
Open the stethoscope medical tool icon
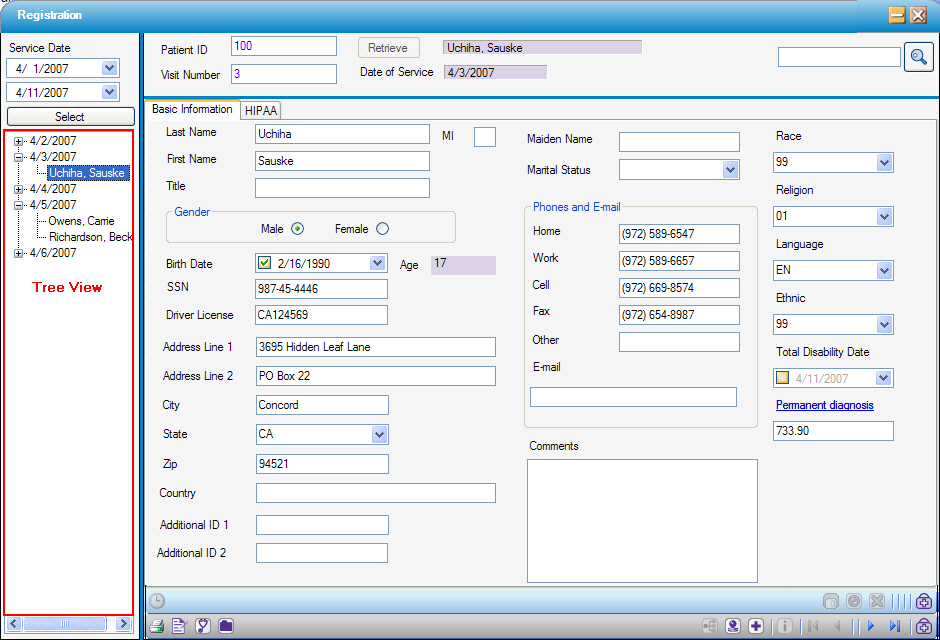click(203, 625)
